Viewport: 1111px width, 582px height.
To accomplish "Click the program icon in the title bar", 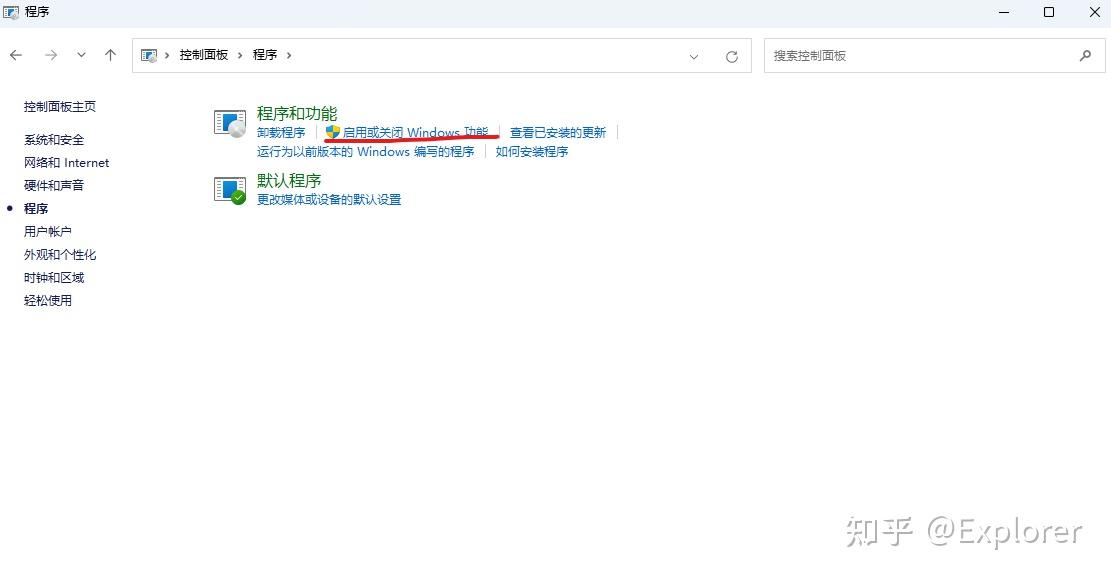I will [x=11, y=11].
